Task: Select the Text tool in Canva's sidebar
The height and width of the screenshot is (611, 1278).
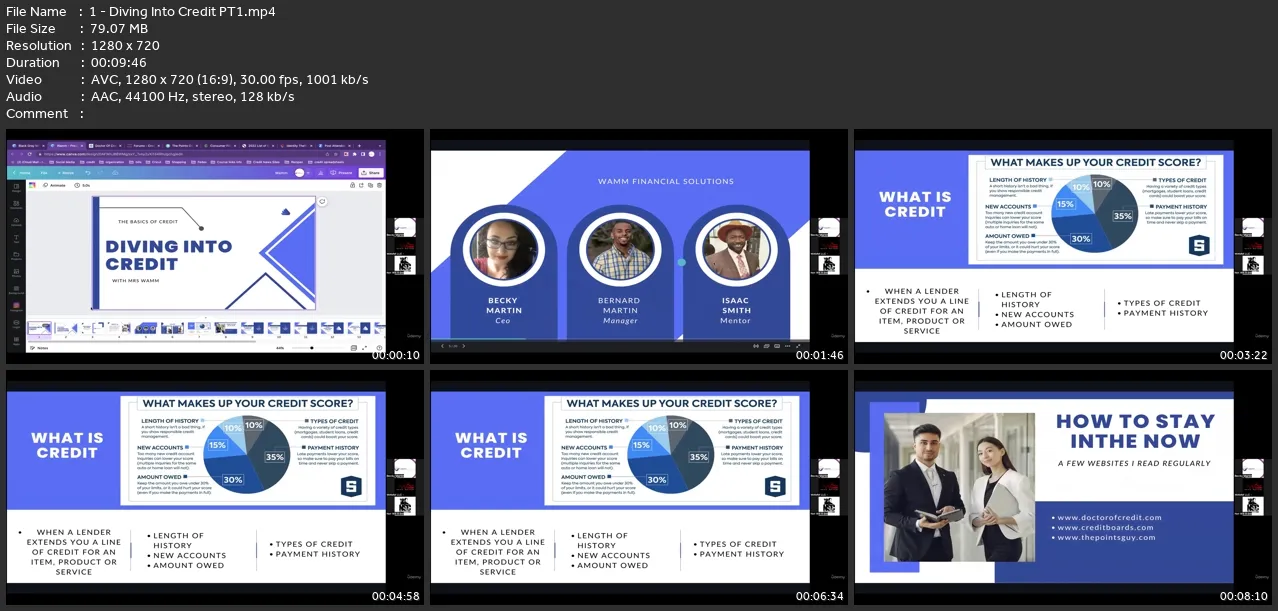Action: tap(17, 241)
